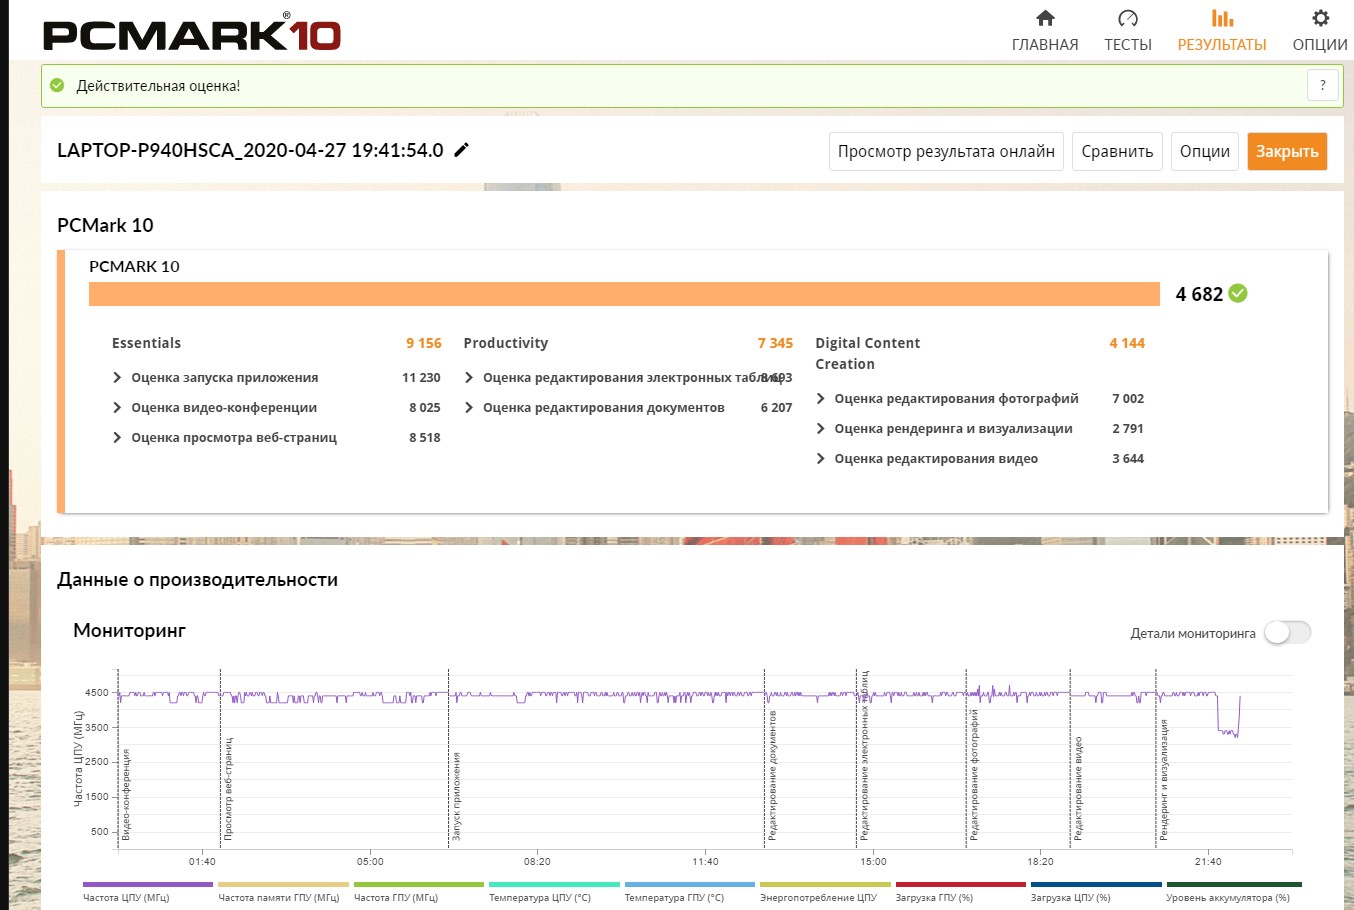
Task: Click the Действительная оценка! message
Action: [158, 86]
